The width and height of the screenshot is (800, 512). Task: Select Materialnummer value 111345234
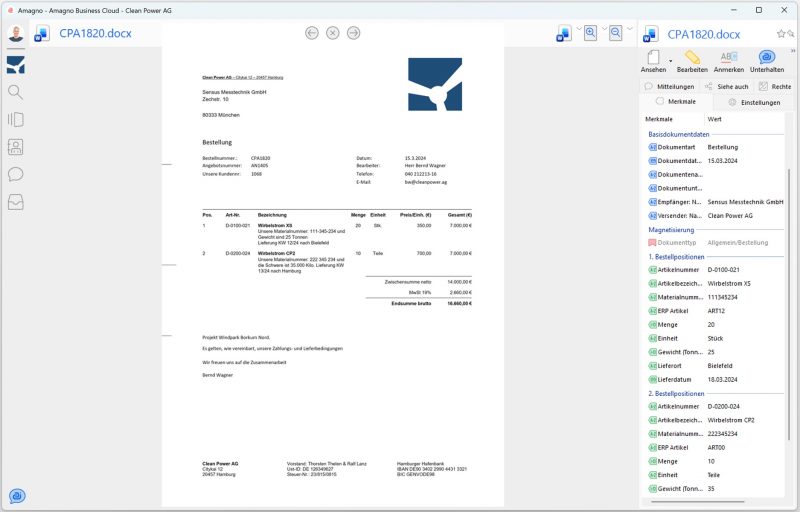coord(722,297)
